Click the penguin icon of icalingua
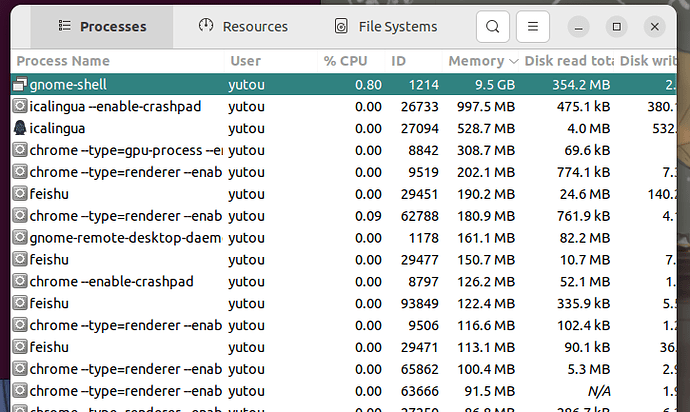Screen dimensions: 690x412 pos(20,128)
